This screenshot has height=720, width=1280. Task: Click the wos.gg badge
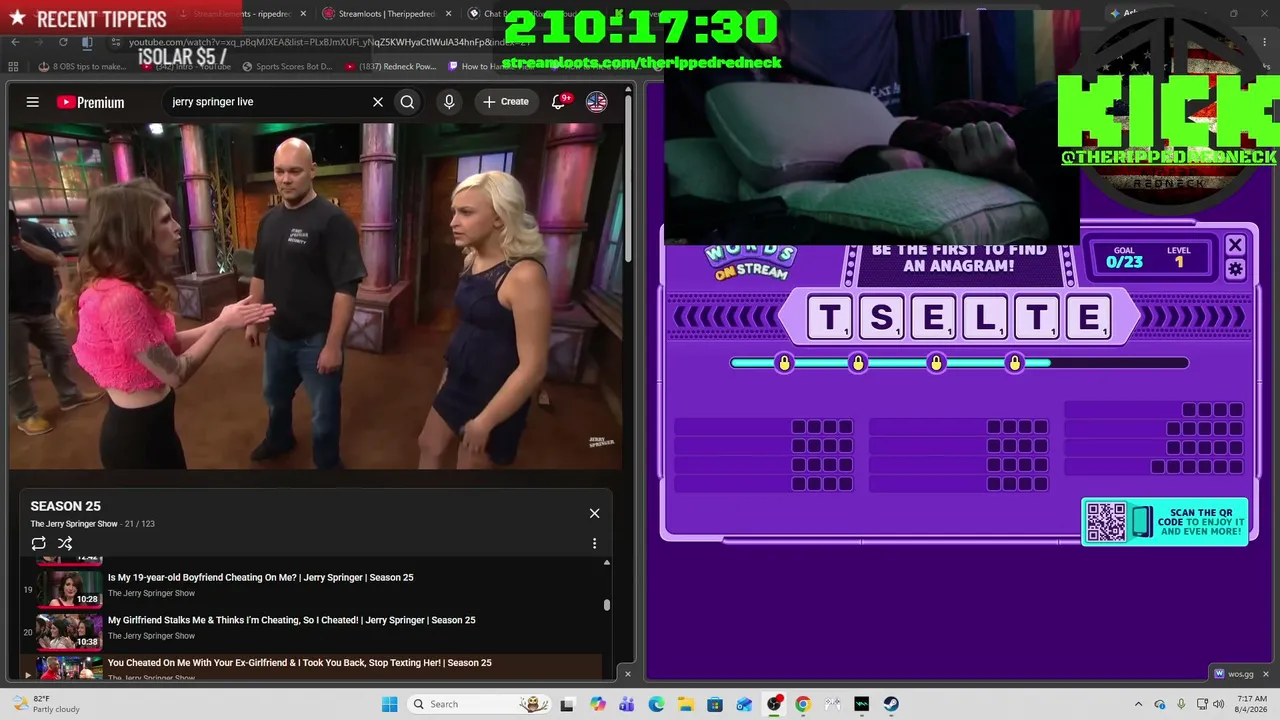[1233, 673]
